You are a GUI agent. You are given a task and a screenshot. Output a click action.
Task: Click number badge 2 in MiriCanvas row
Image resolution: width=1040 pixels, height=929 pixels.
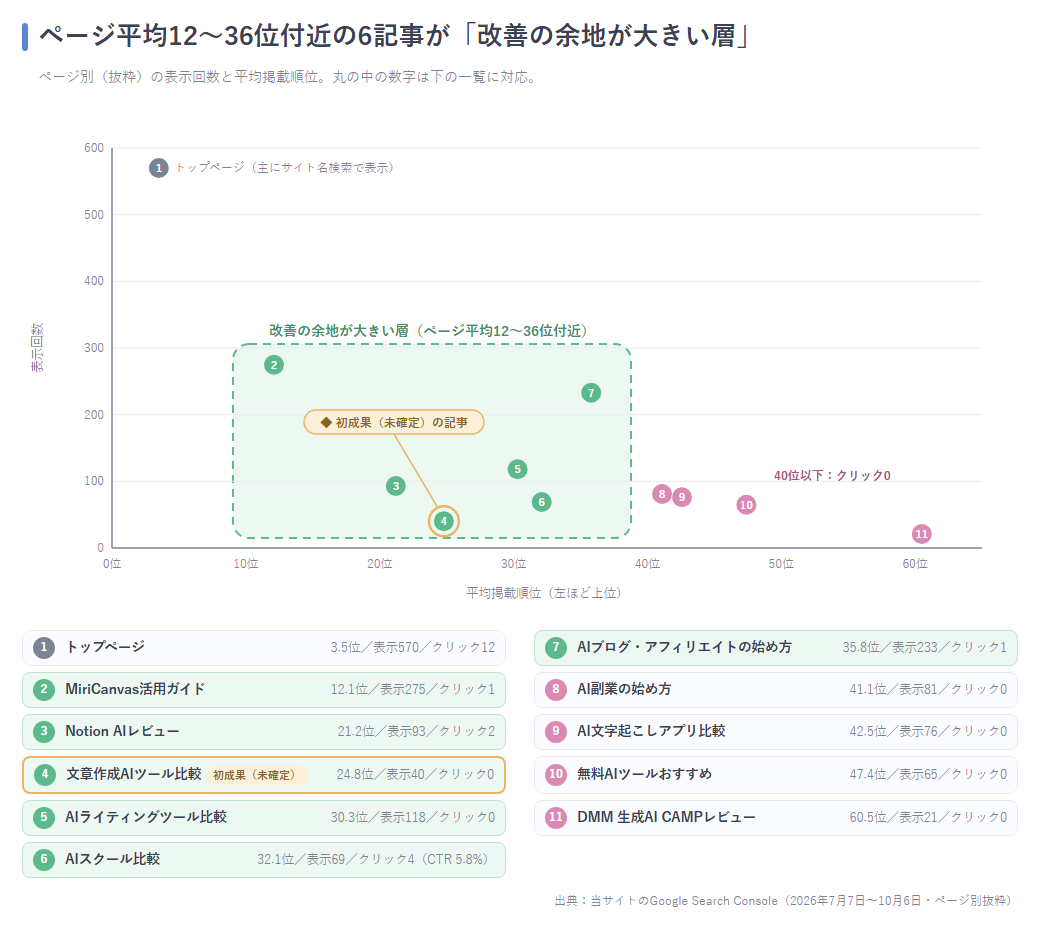44,689
